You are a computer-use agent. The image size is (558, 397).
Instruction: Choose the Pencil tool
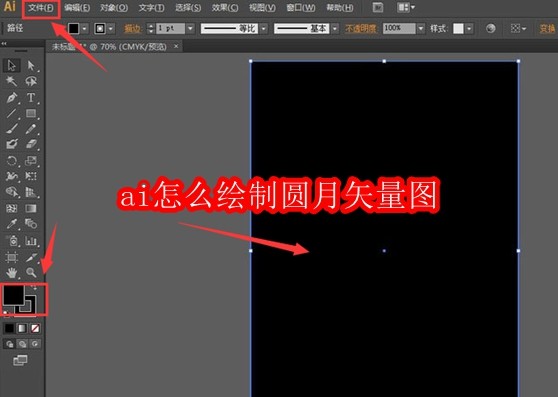[x=31, y=129]
